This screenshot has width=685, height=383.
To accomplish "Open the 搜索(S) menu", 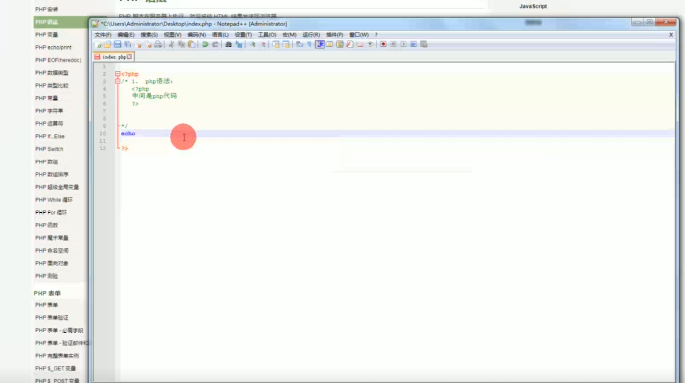I will pos(149,35).
